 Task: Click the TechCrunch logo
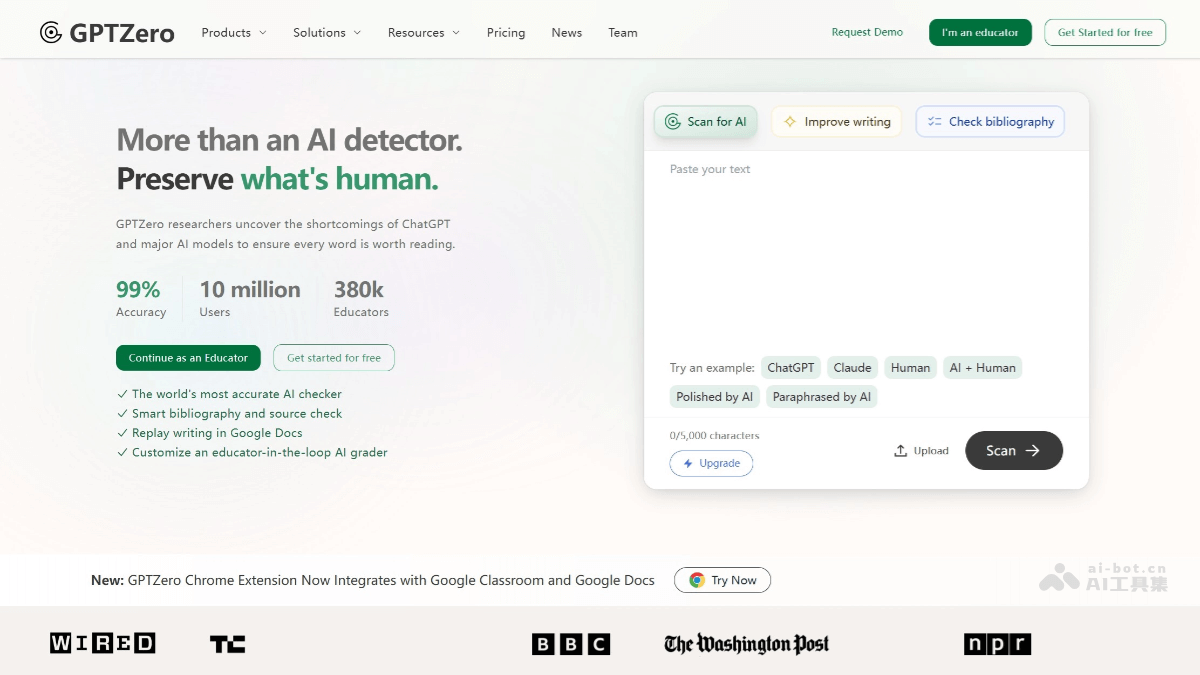click(227, 644)
